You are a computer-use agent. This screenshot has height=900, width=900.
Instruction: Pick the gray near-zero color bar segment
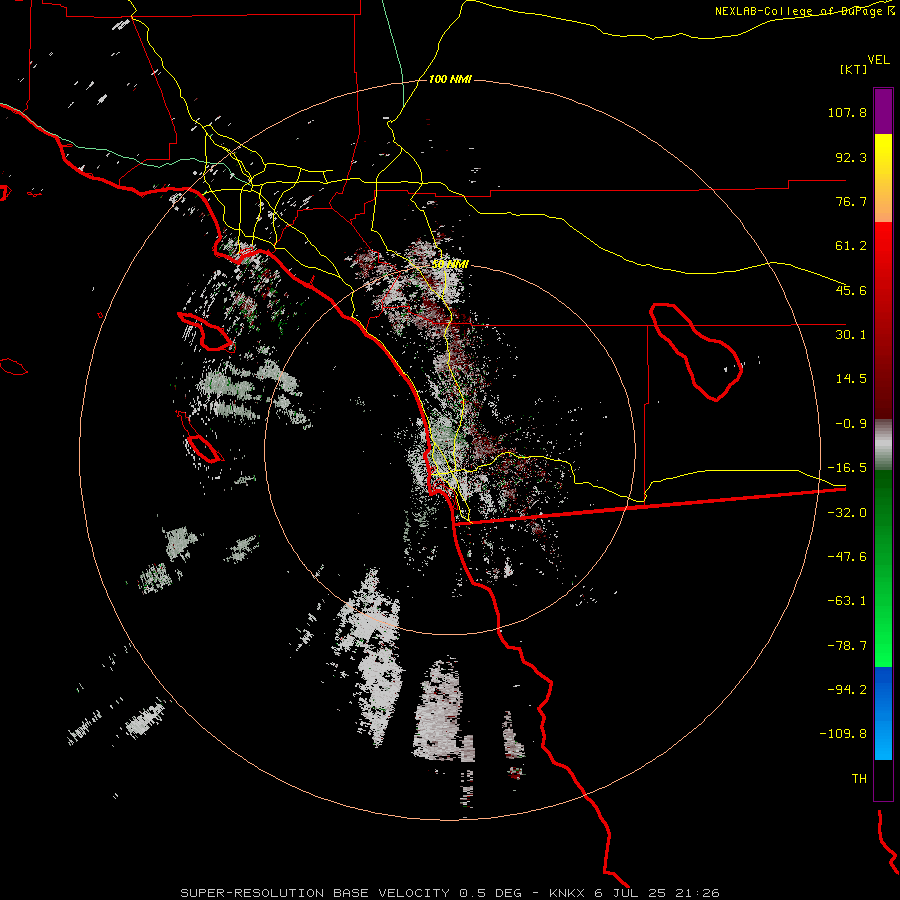click(x=883, y=445)
